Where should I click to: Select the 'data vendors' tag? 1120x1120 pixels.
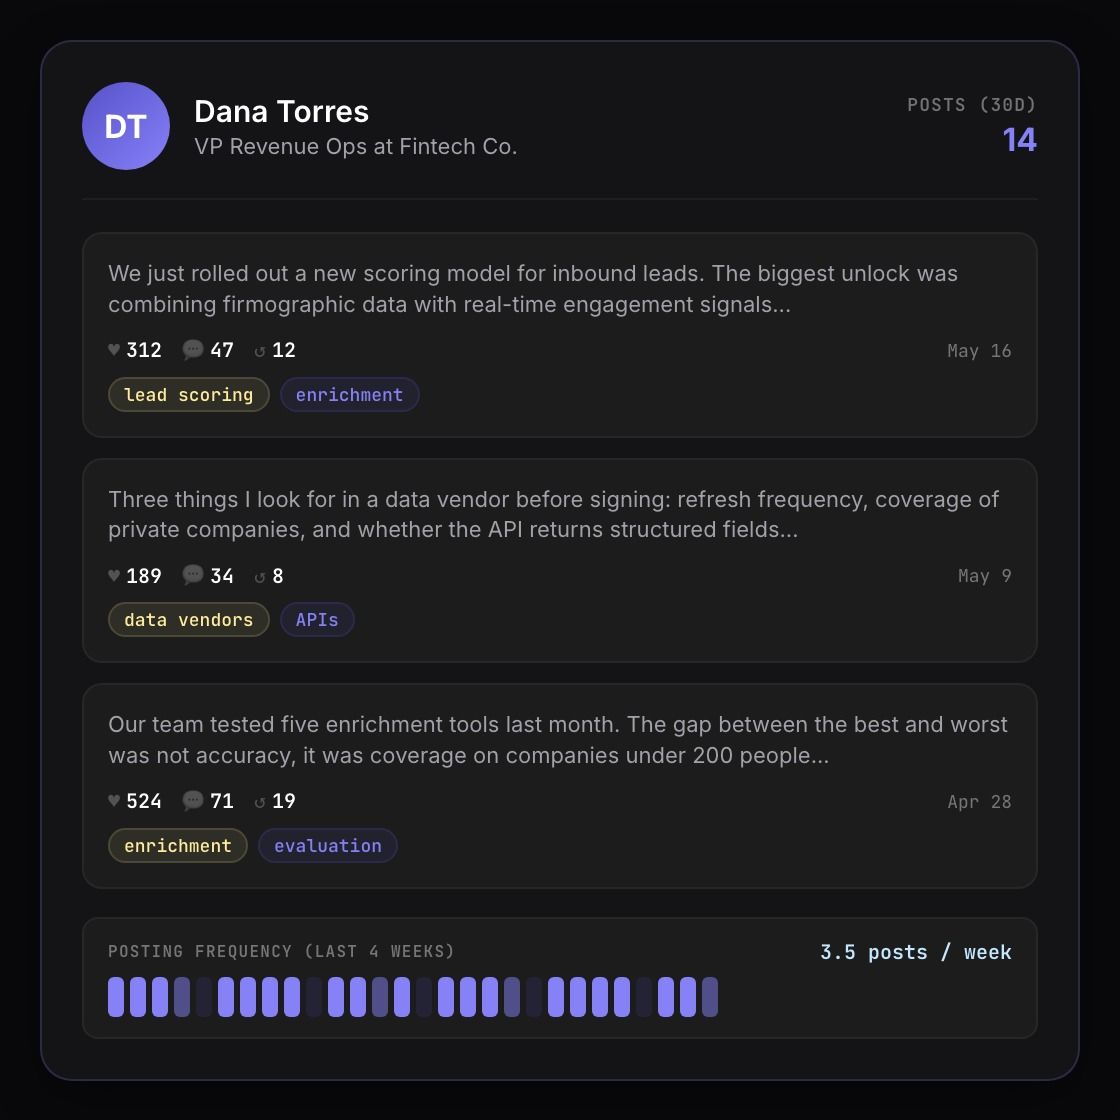(x=189, y=619)
